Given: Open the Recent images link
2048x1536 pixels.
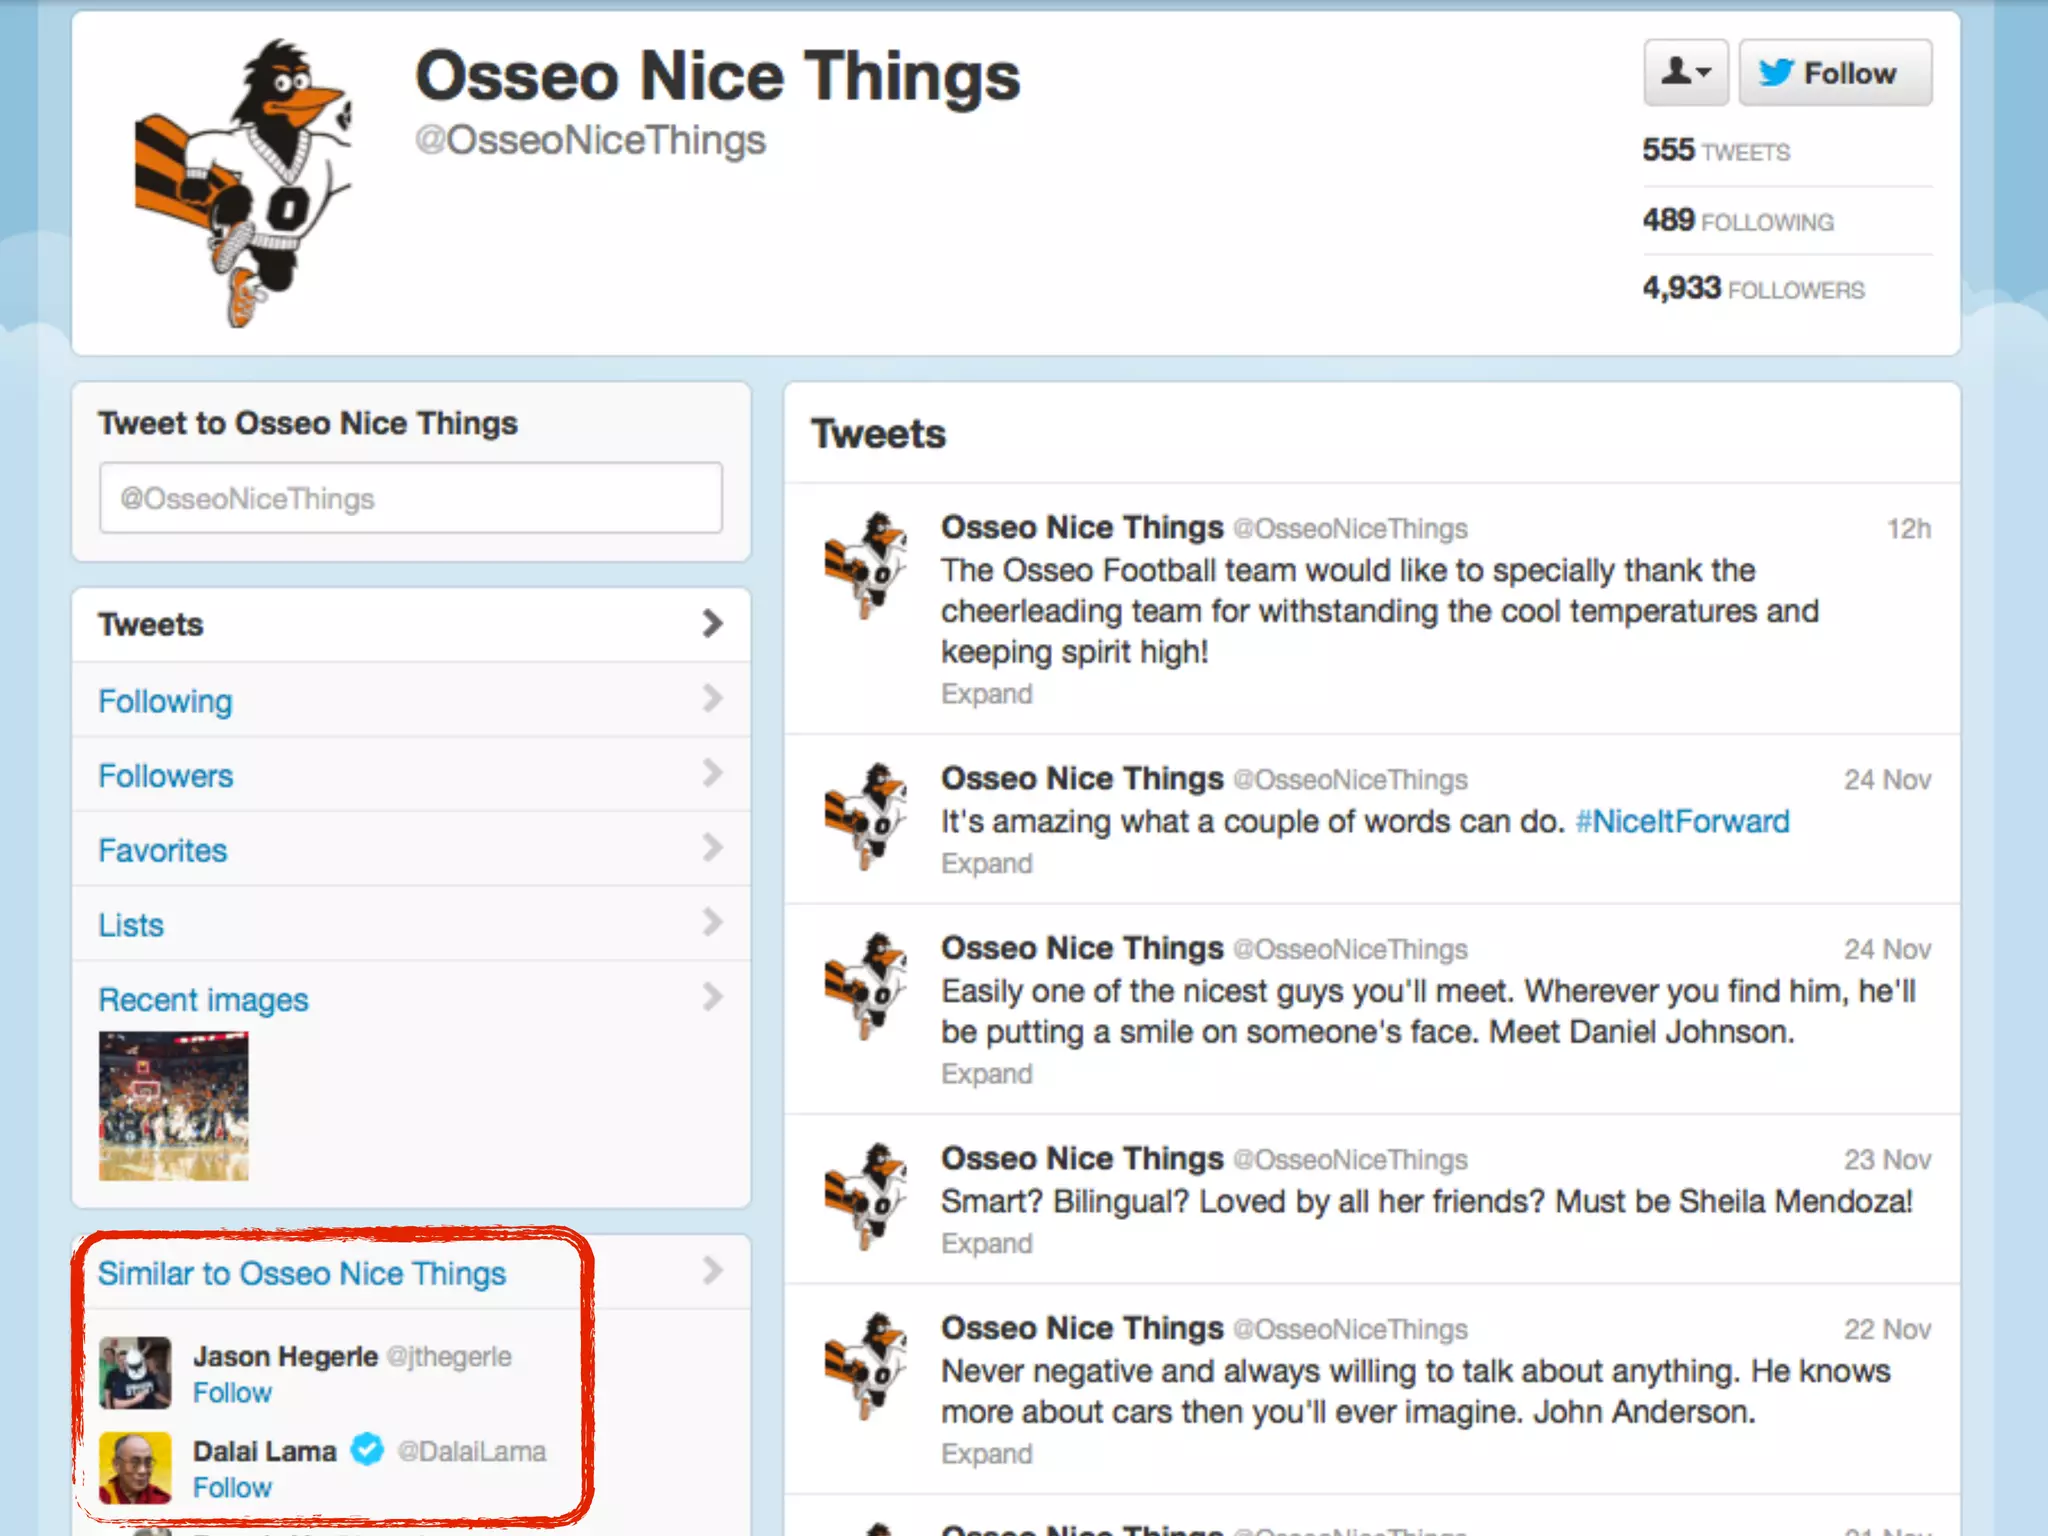Looking at the screenshot, I should (x=203, y=1000).
